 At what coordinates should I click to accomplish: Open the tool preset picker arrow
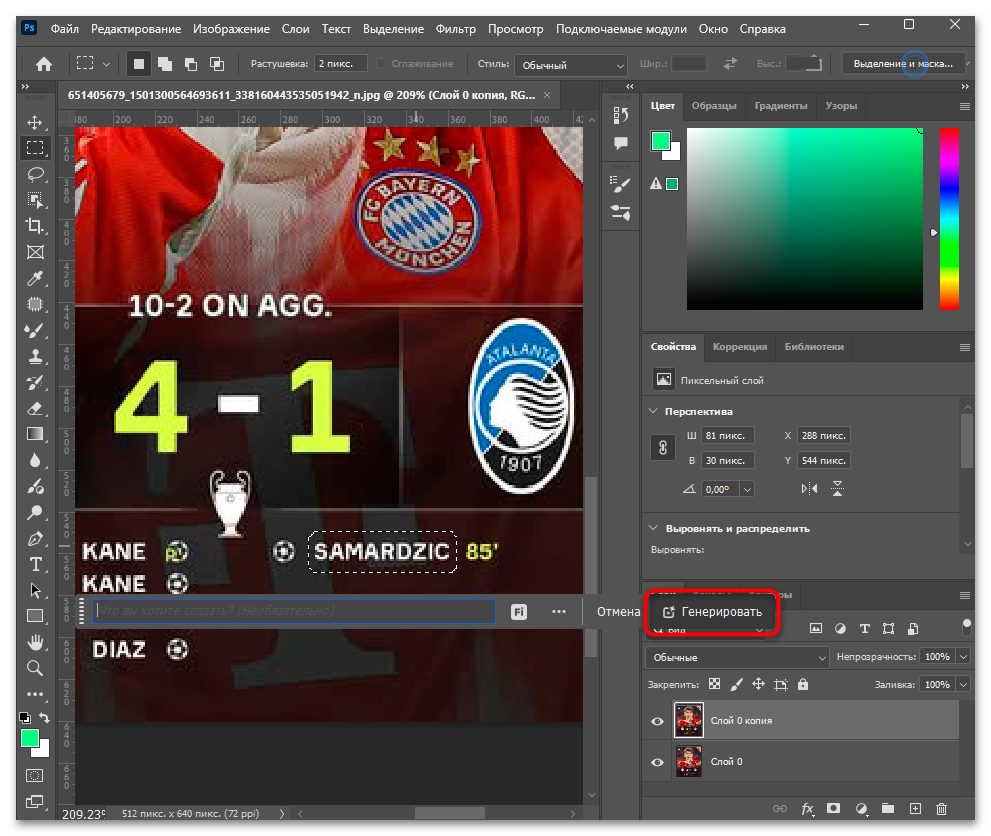coord(106,64)
